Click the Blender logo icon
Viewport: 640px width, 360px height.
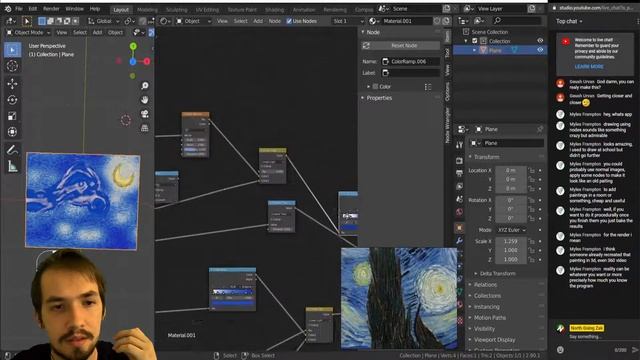pos(8,9)
